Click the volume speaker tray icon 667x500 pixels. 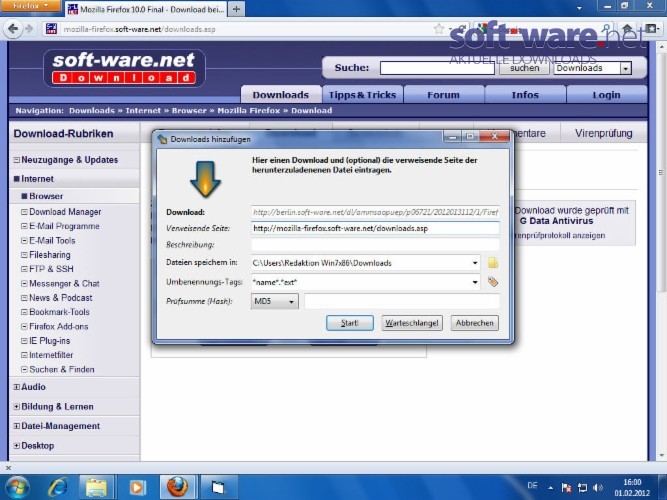[x=598, y=488]
